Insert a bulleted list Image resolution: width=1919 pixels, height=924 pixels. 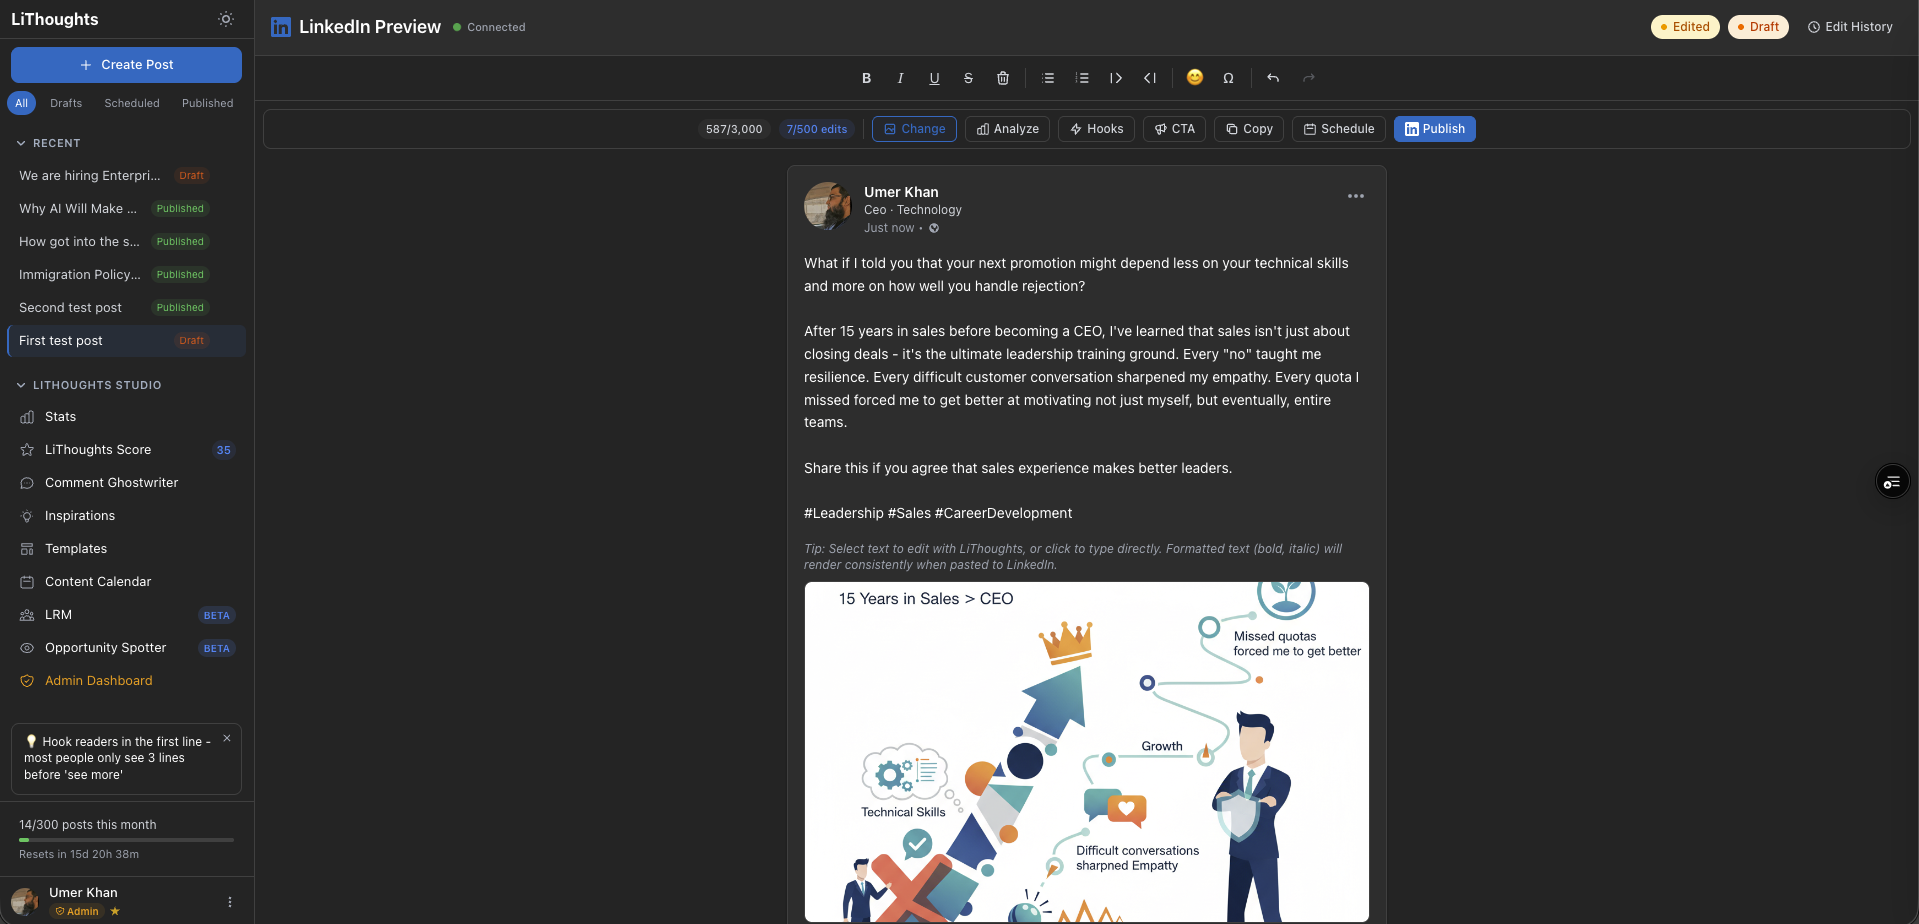1047,78
